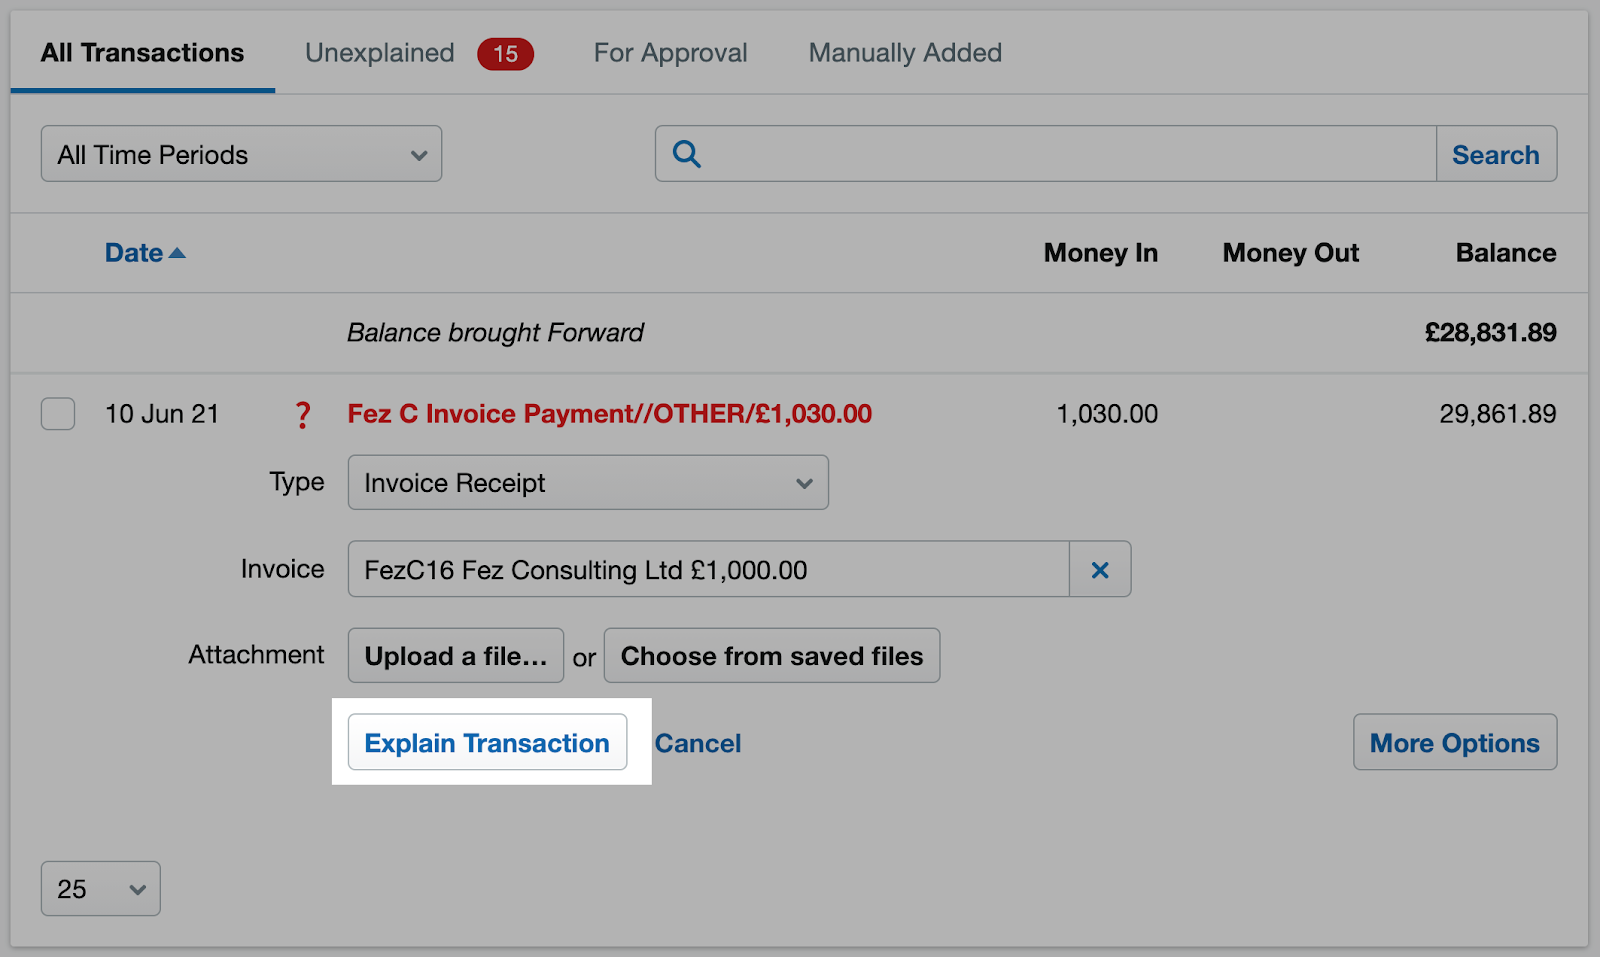Click inside the search input field
This screenshot has width=1600, height=957.
tap(1000, 154)
